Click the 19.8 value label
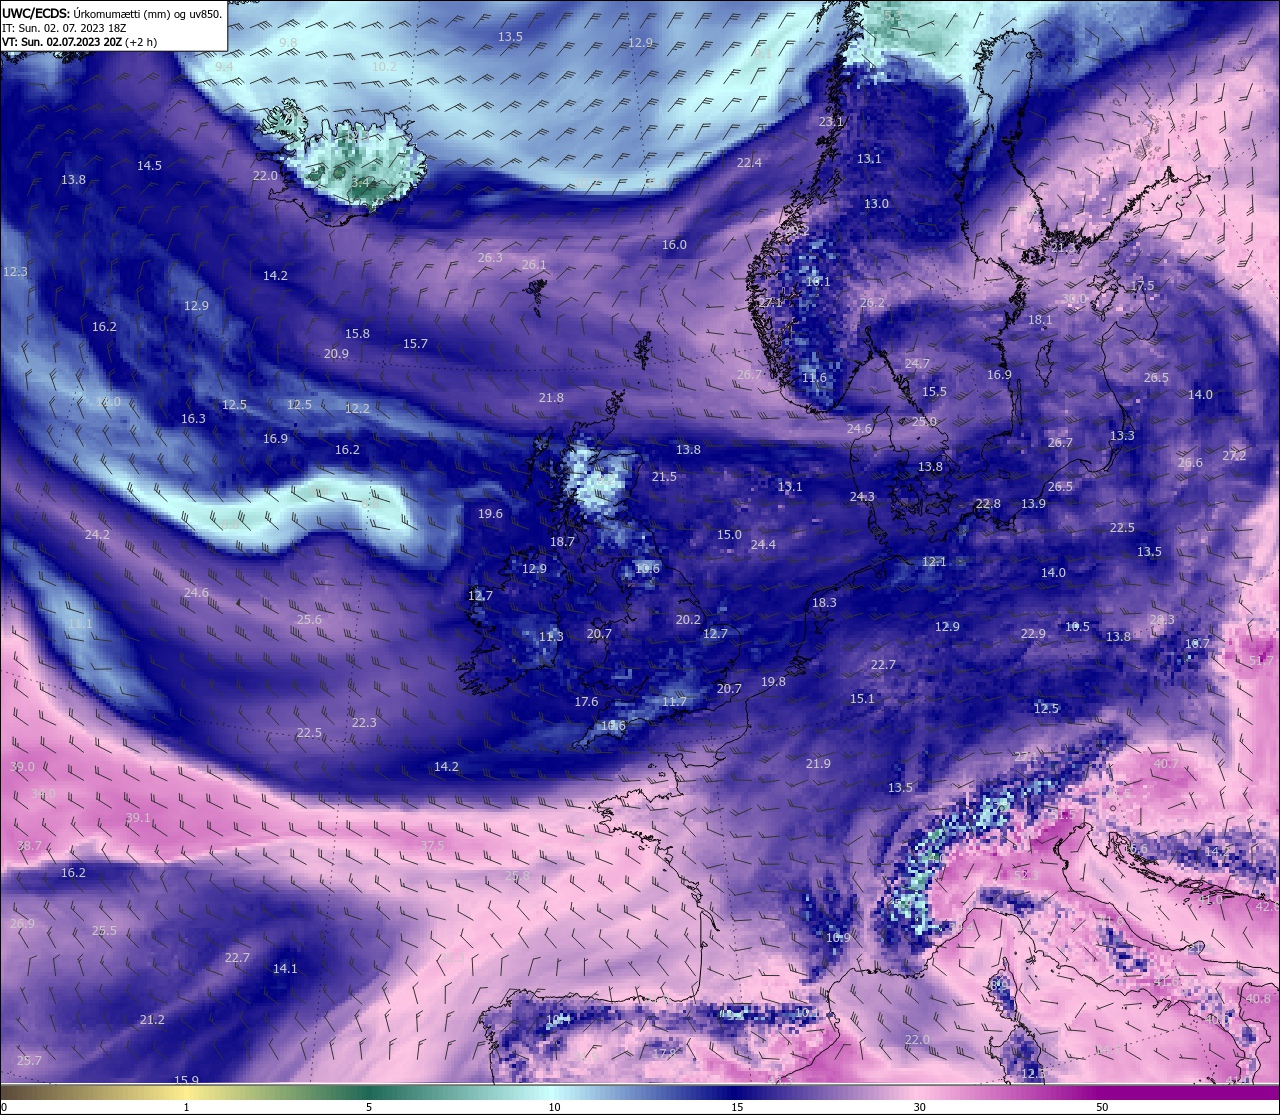Image resolution: width=1280 pixels, height=1115 pixels. (x=773, y=682)
